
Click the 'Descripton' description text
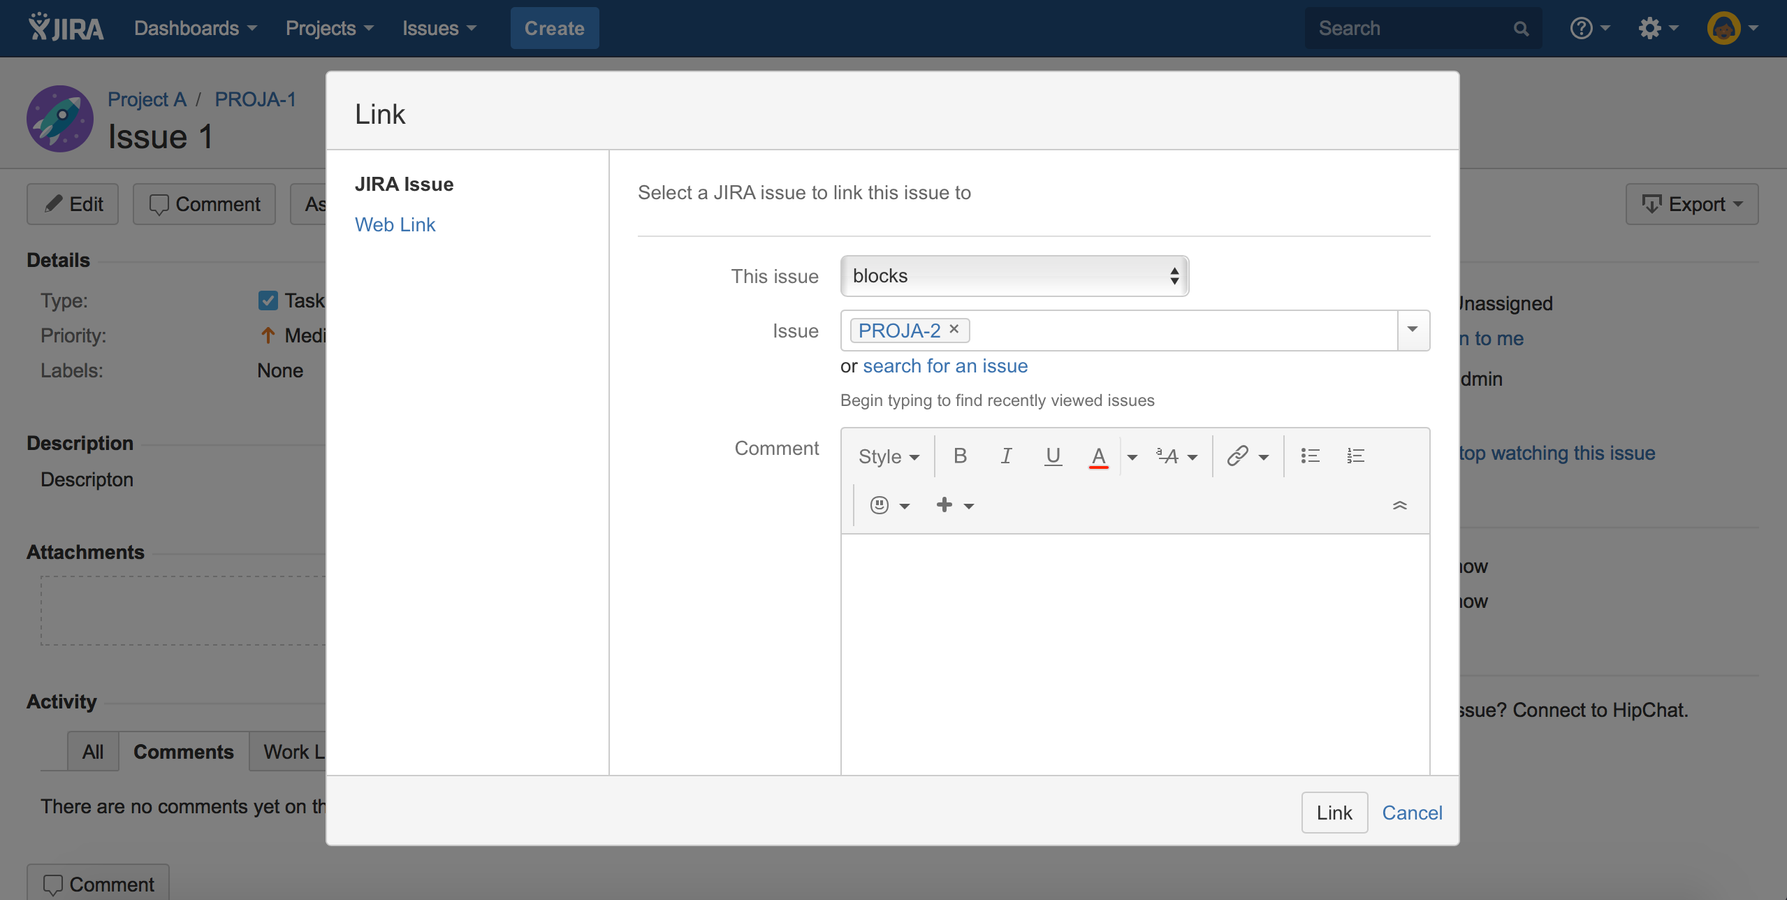(87, 480)
